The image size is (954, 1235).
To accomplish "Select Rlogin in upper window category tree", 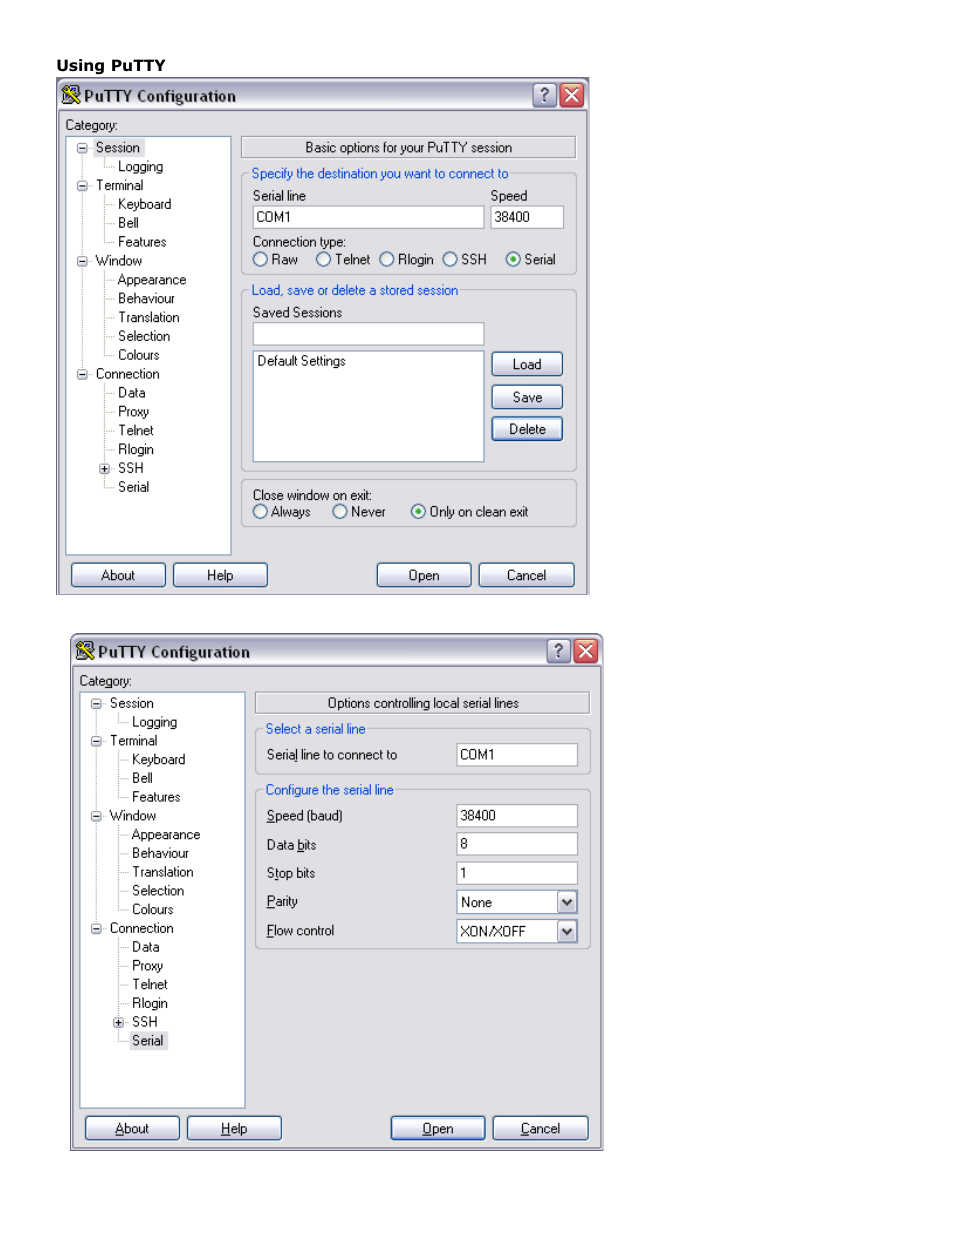I will [x=136, y=450].
